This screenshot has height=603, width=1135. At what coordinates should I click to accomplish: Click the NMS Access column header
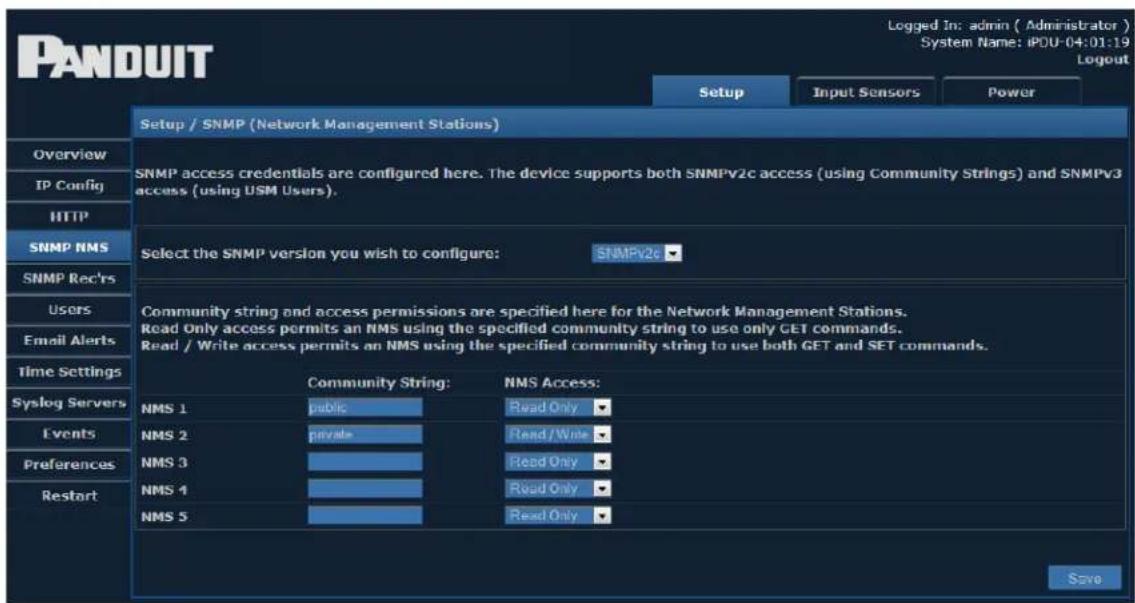click(552, 383)
